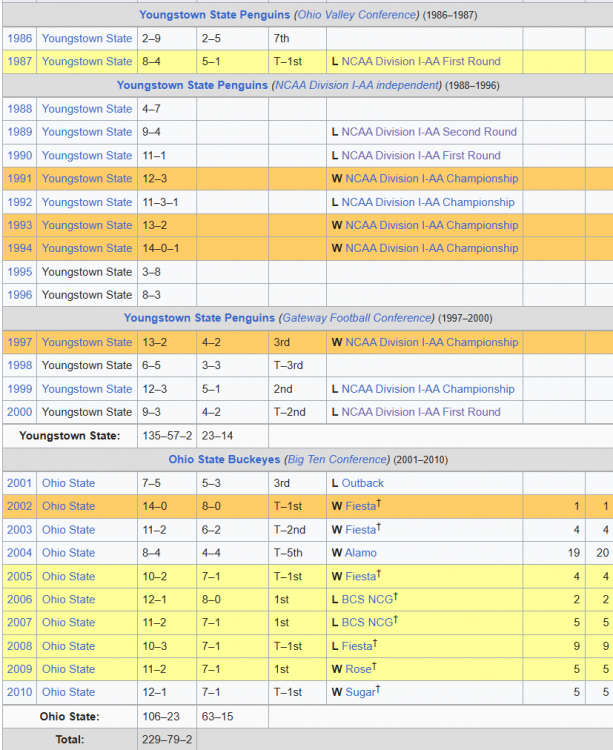Image resolution: width=613 pixels, height=750 pixels.
Task: Select the 2002 season year link
Action: (x=19, y=506)
